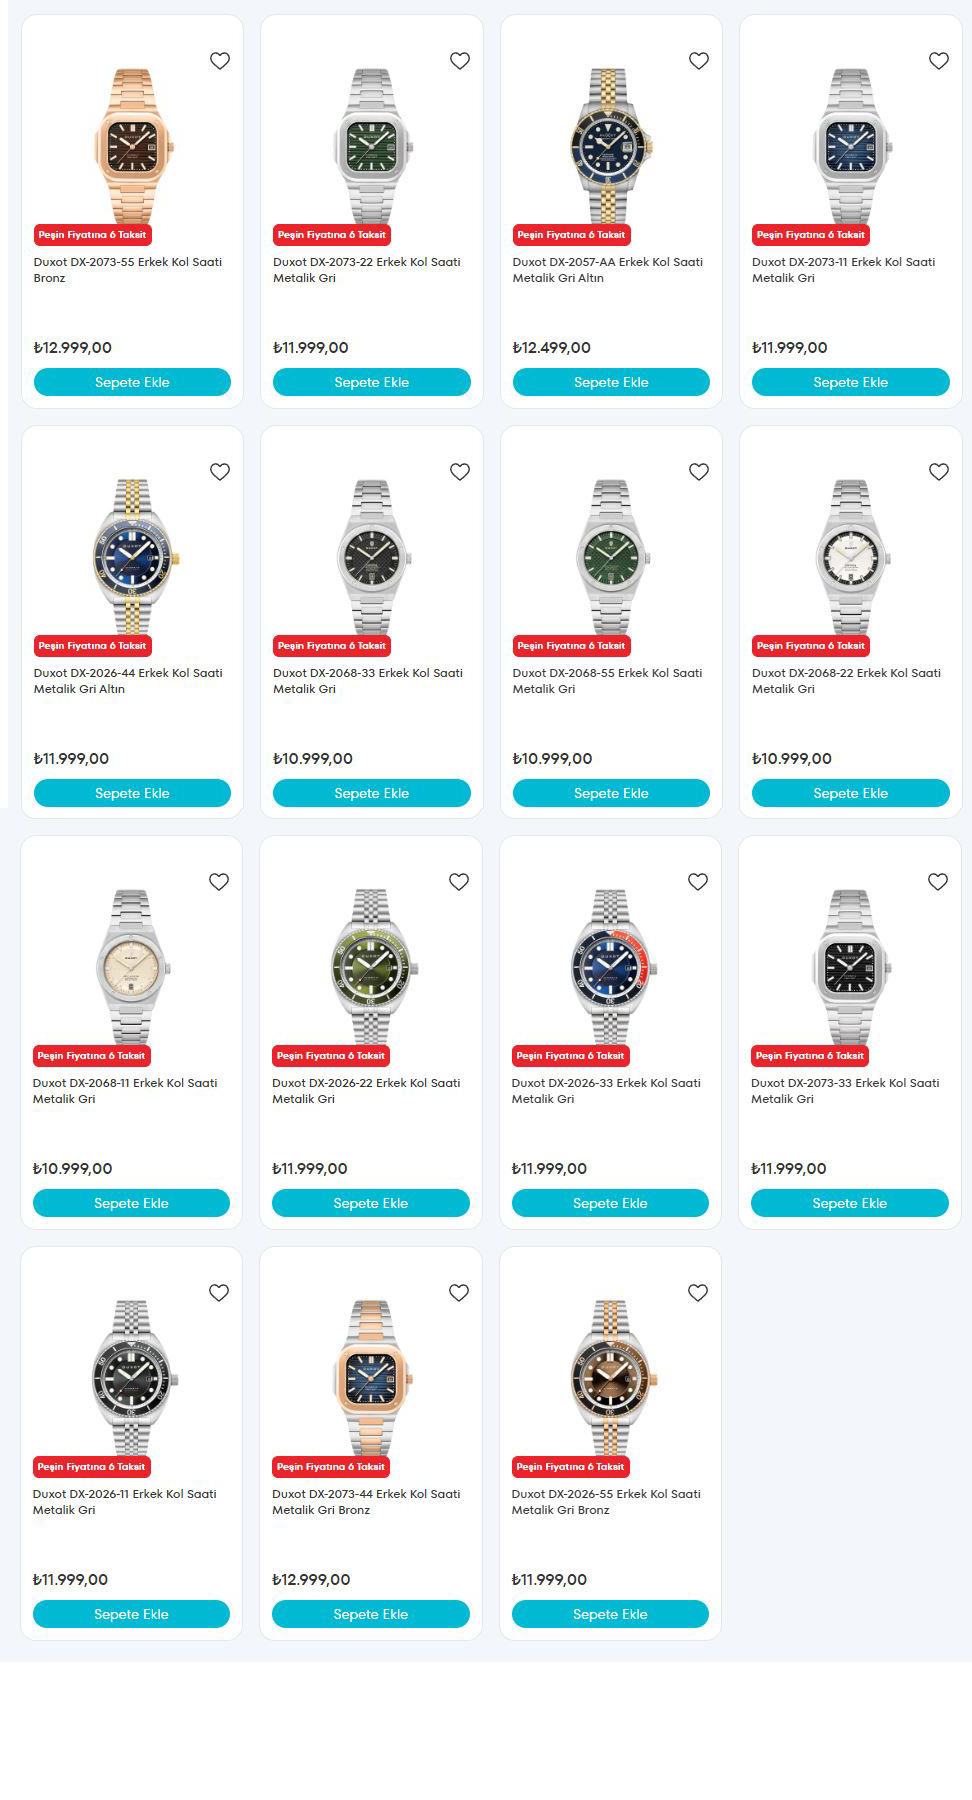The width and height of the screenshot is (972, 1800).
Task: Click DX-2068-55 green dial watch thumbnail
Action: point(611,556)
